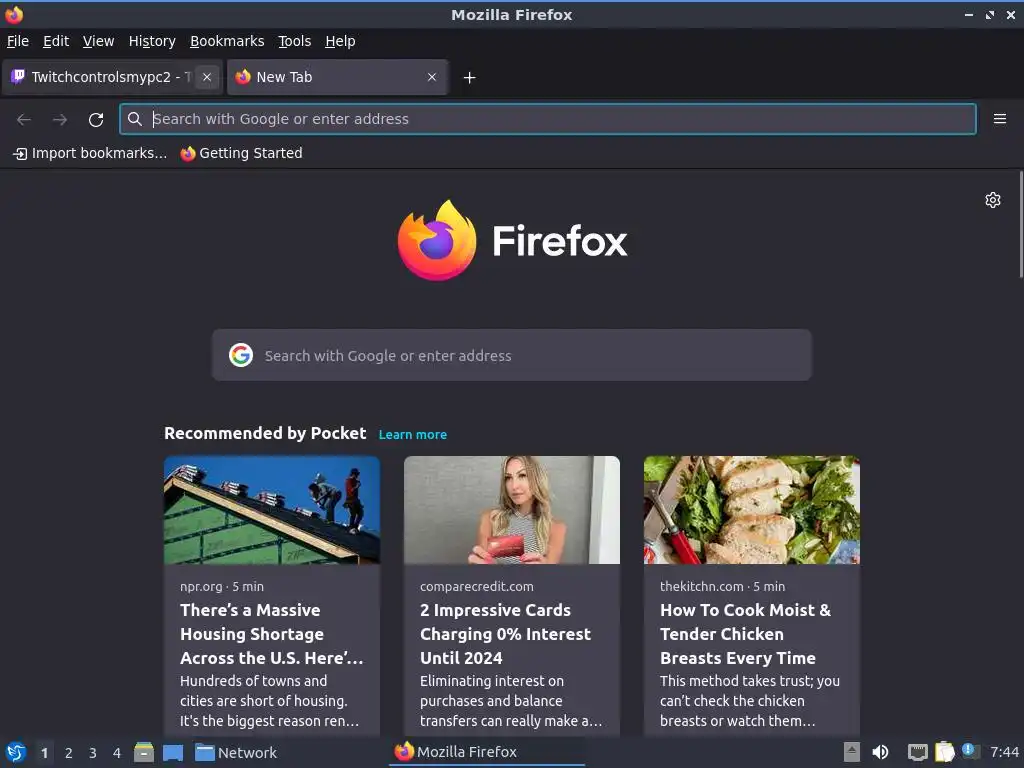Close the Twitchcontrolsmypc2 tab
This screenshot has height=768, width=1024.
(207, 77)
